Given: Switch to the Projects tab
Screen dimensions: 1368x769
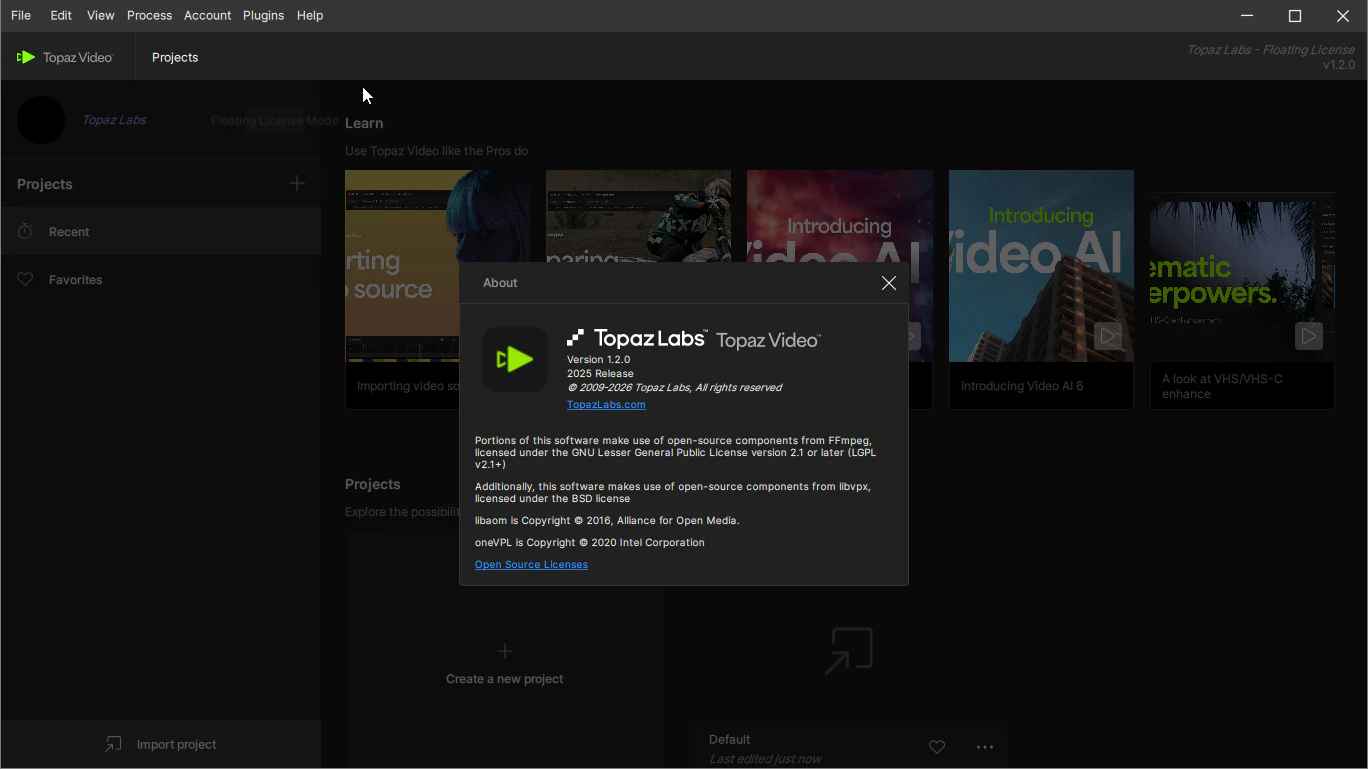Looking at the screenshot, I should tap(175, 58).
